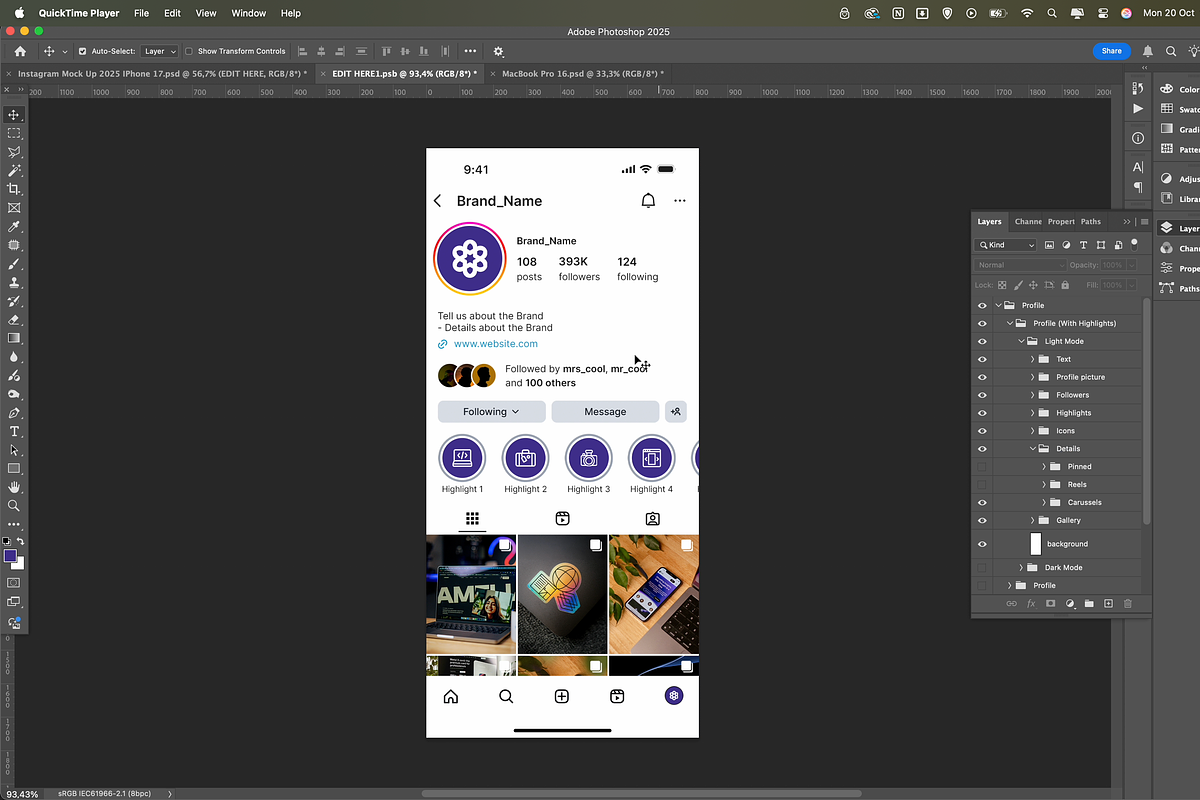Pick the Hand tool

tap(14, 487)
